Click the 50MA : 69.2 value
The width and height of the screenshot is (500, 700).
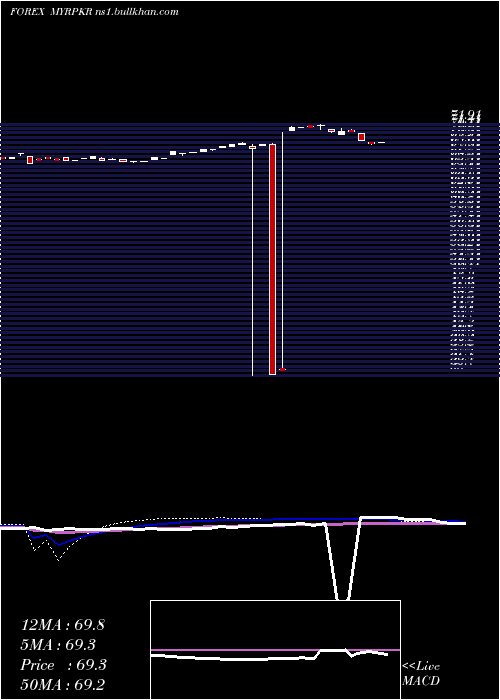[x=62, y=685]
